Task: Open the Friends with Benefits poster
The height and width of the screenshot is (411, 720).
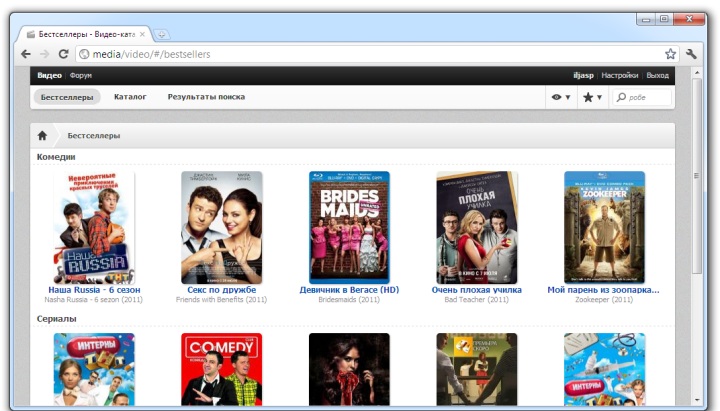Action: [x=222, y=227]
